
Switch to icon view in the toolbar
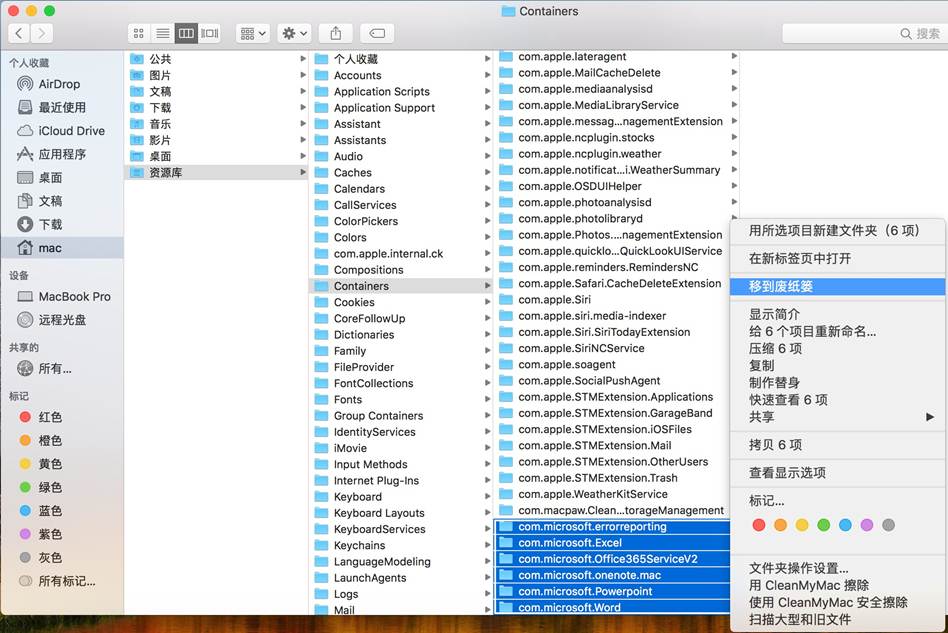139,32
